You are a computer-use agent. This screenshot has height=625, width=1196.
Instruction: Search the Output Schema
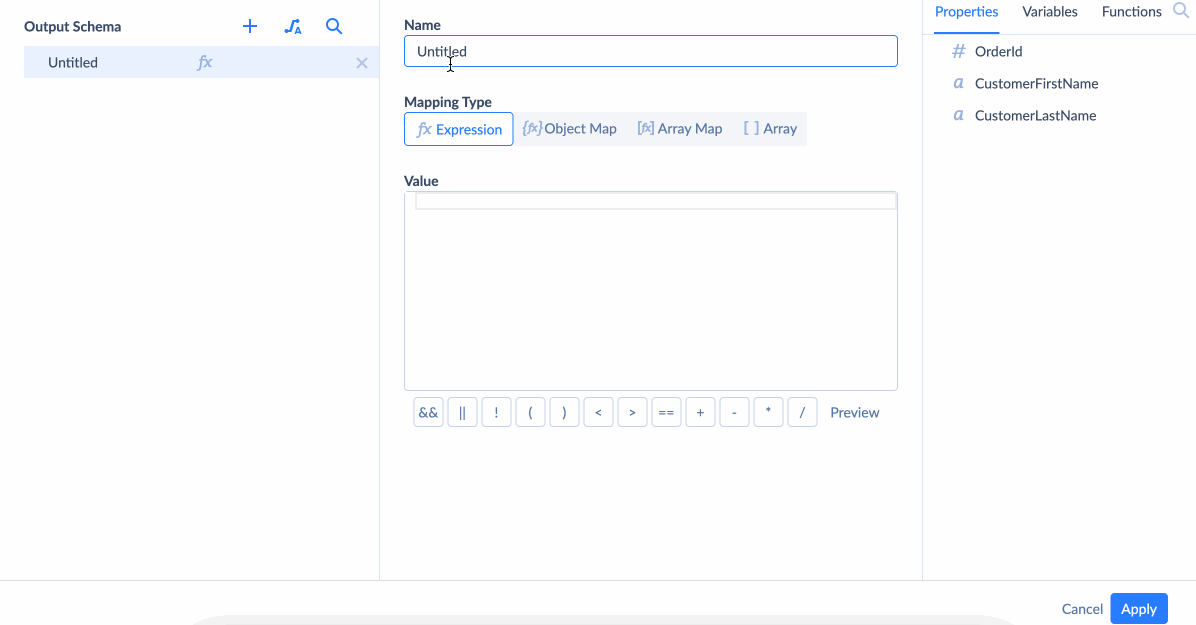tap(334, 27)
